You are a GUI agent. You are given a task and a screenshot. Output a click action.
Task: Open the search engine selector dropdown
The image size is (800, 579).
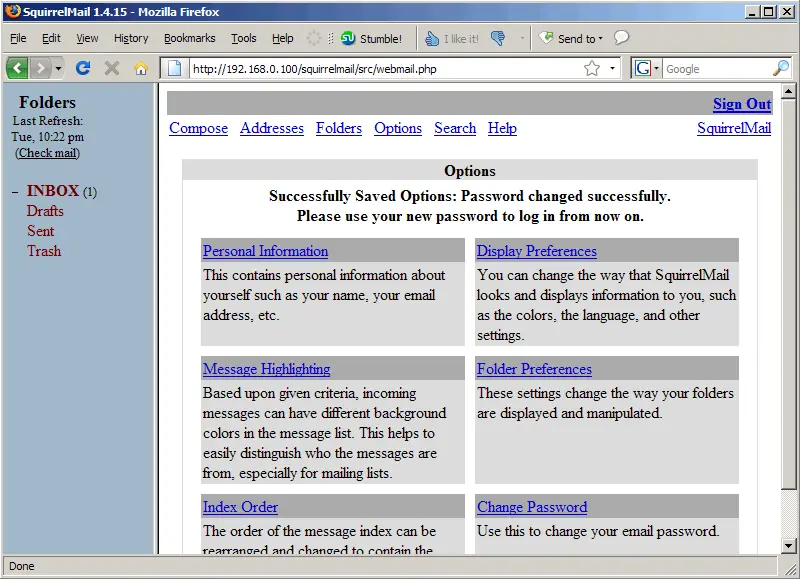[657, 68]
